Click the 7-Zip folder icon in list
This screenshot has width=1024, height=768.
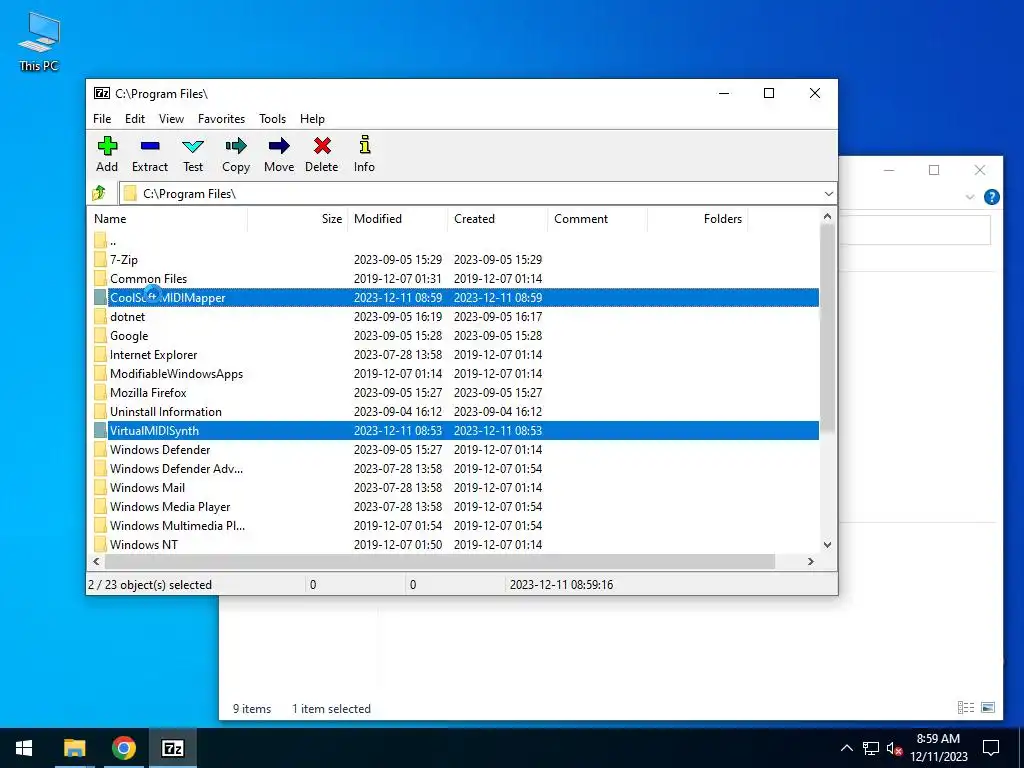click(100, 259)
